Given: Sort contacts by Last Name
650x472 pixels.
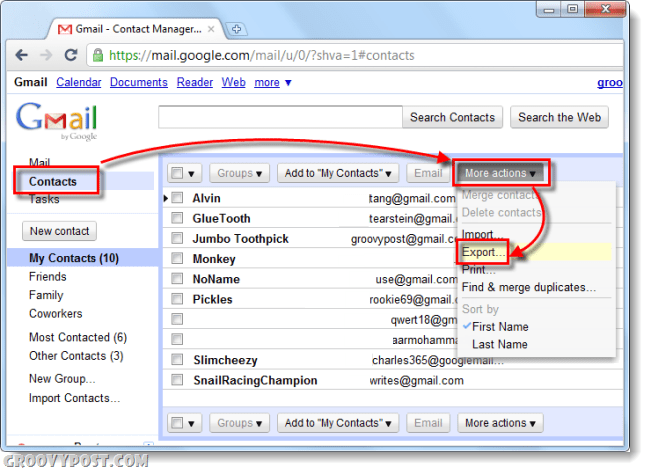Looking at the screenshot, I should [500, 344].
